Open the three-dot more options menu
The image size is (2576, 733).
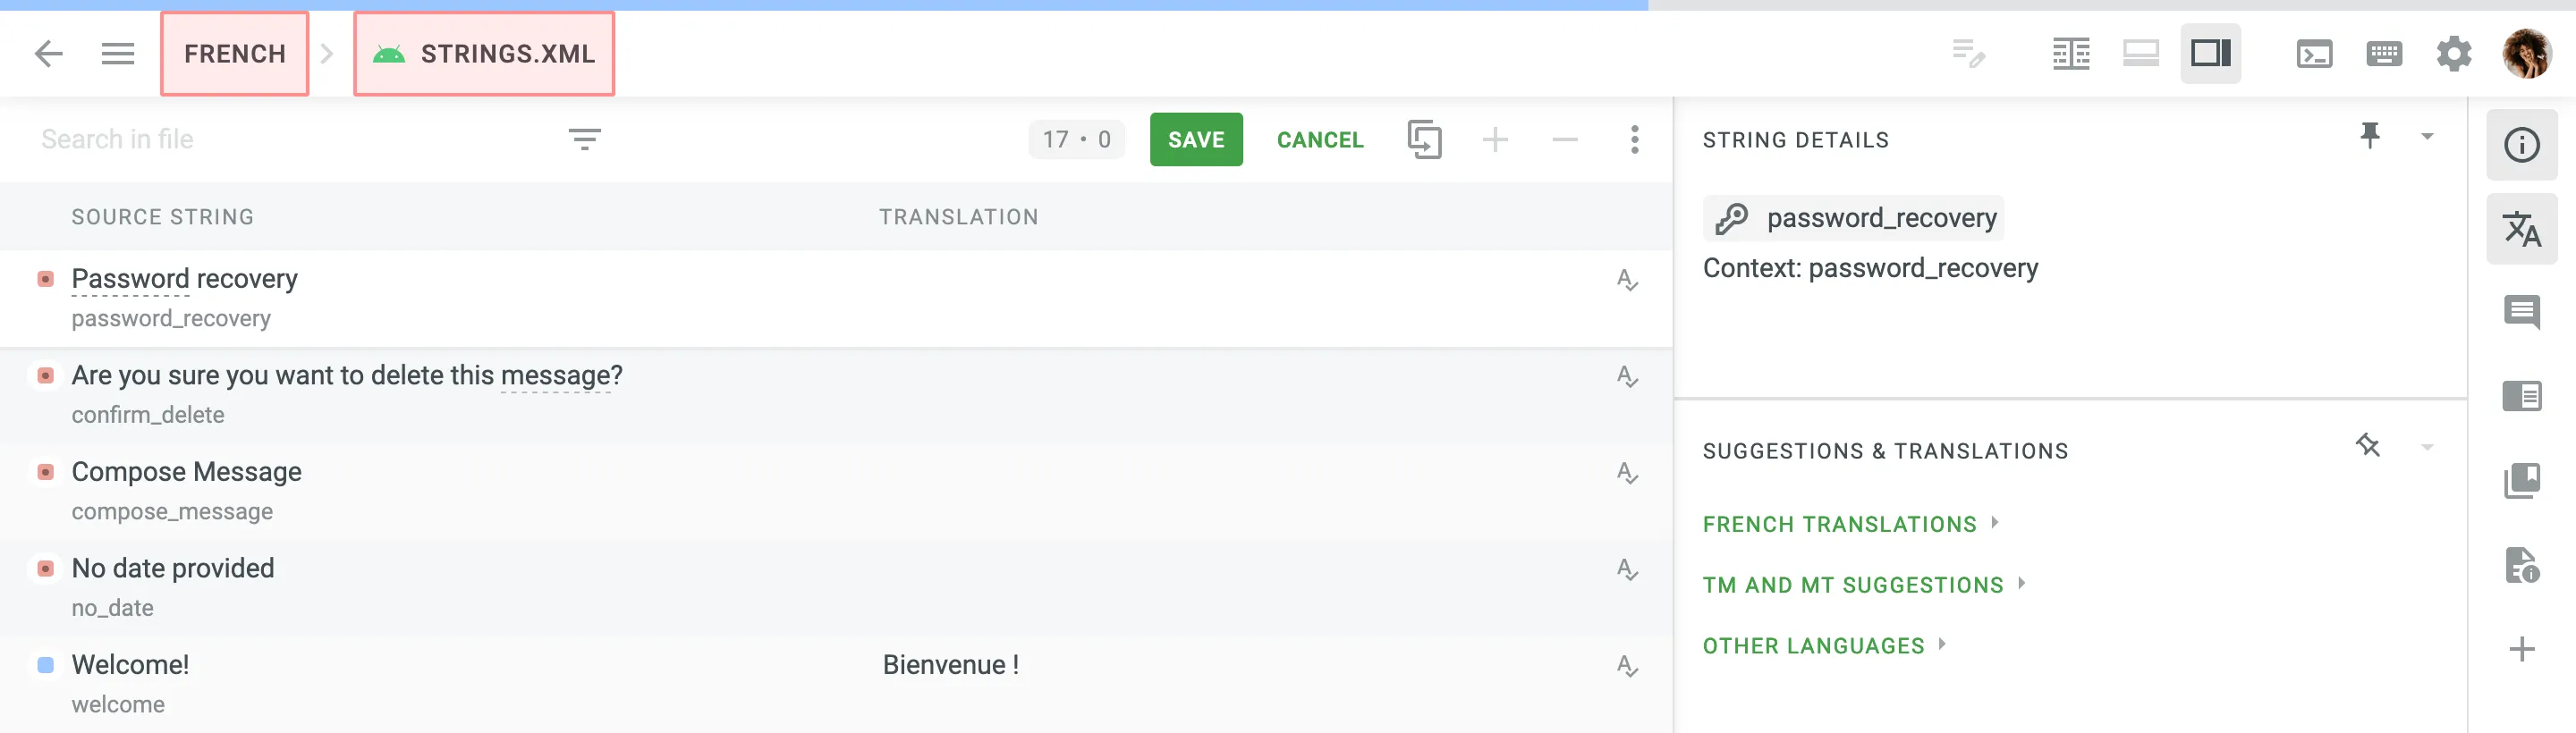tap(1635, 139)
